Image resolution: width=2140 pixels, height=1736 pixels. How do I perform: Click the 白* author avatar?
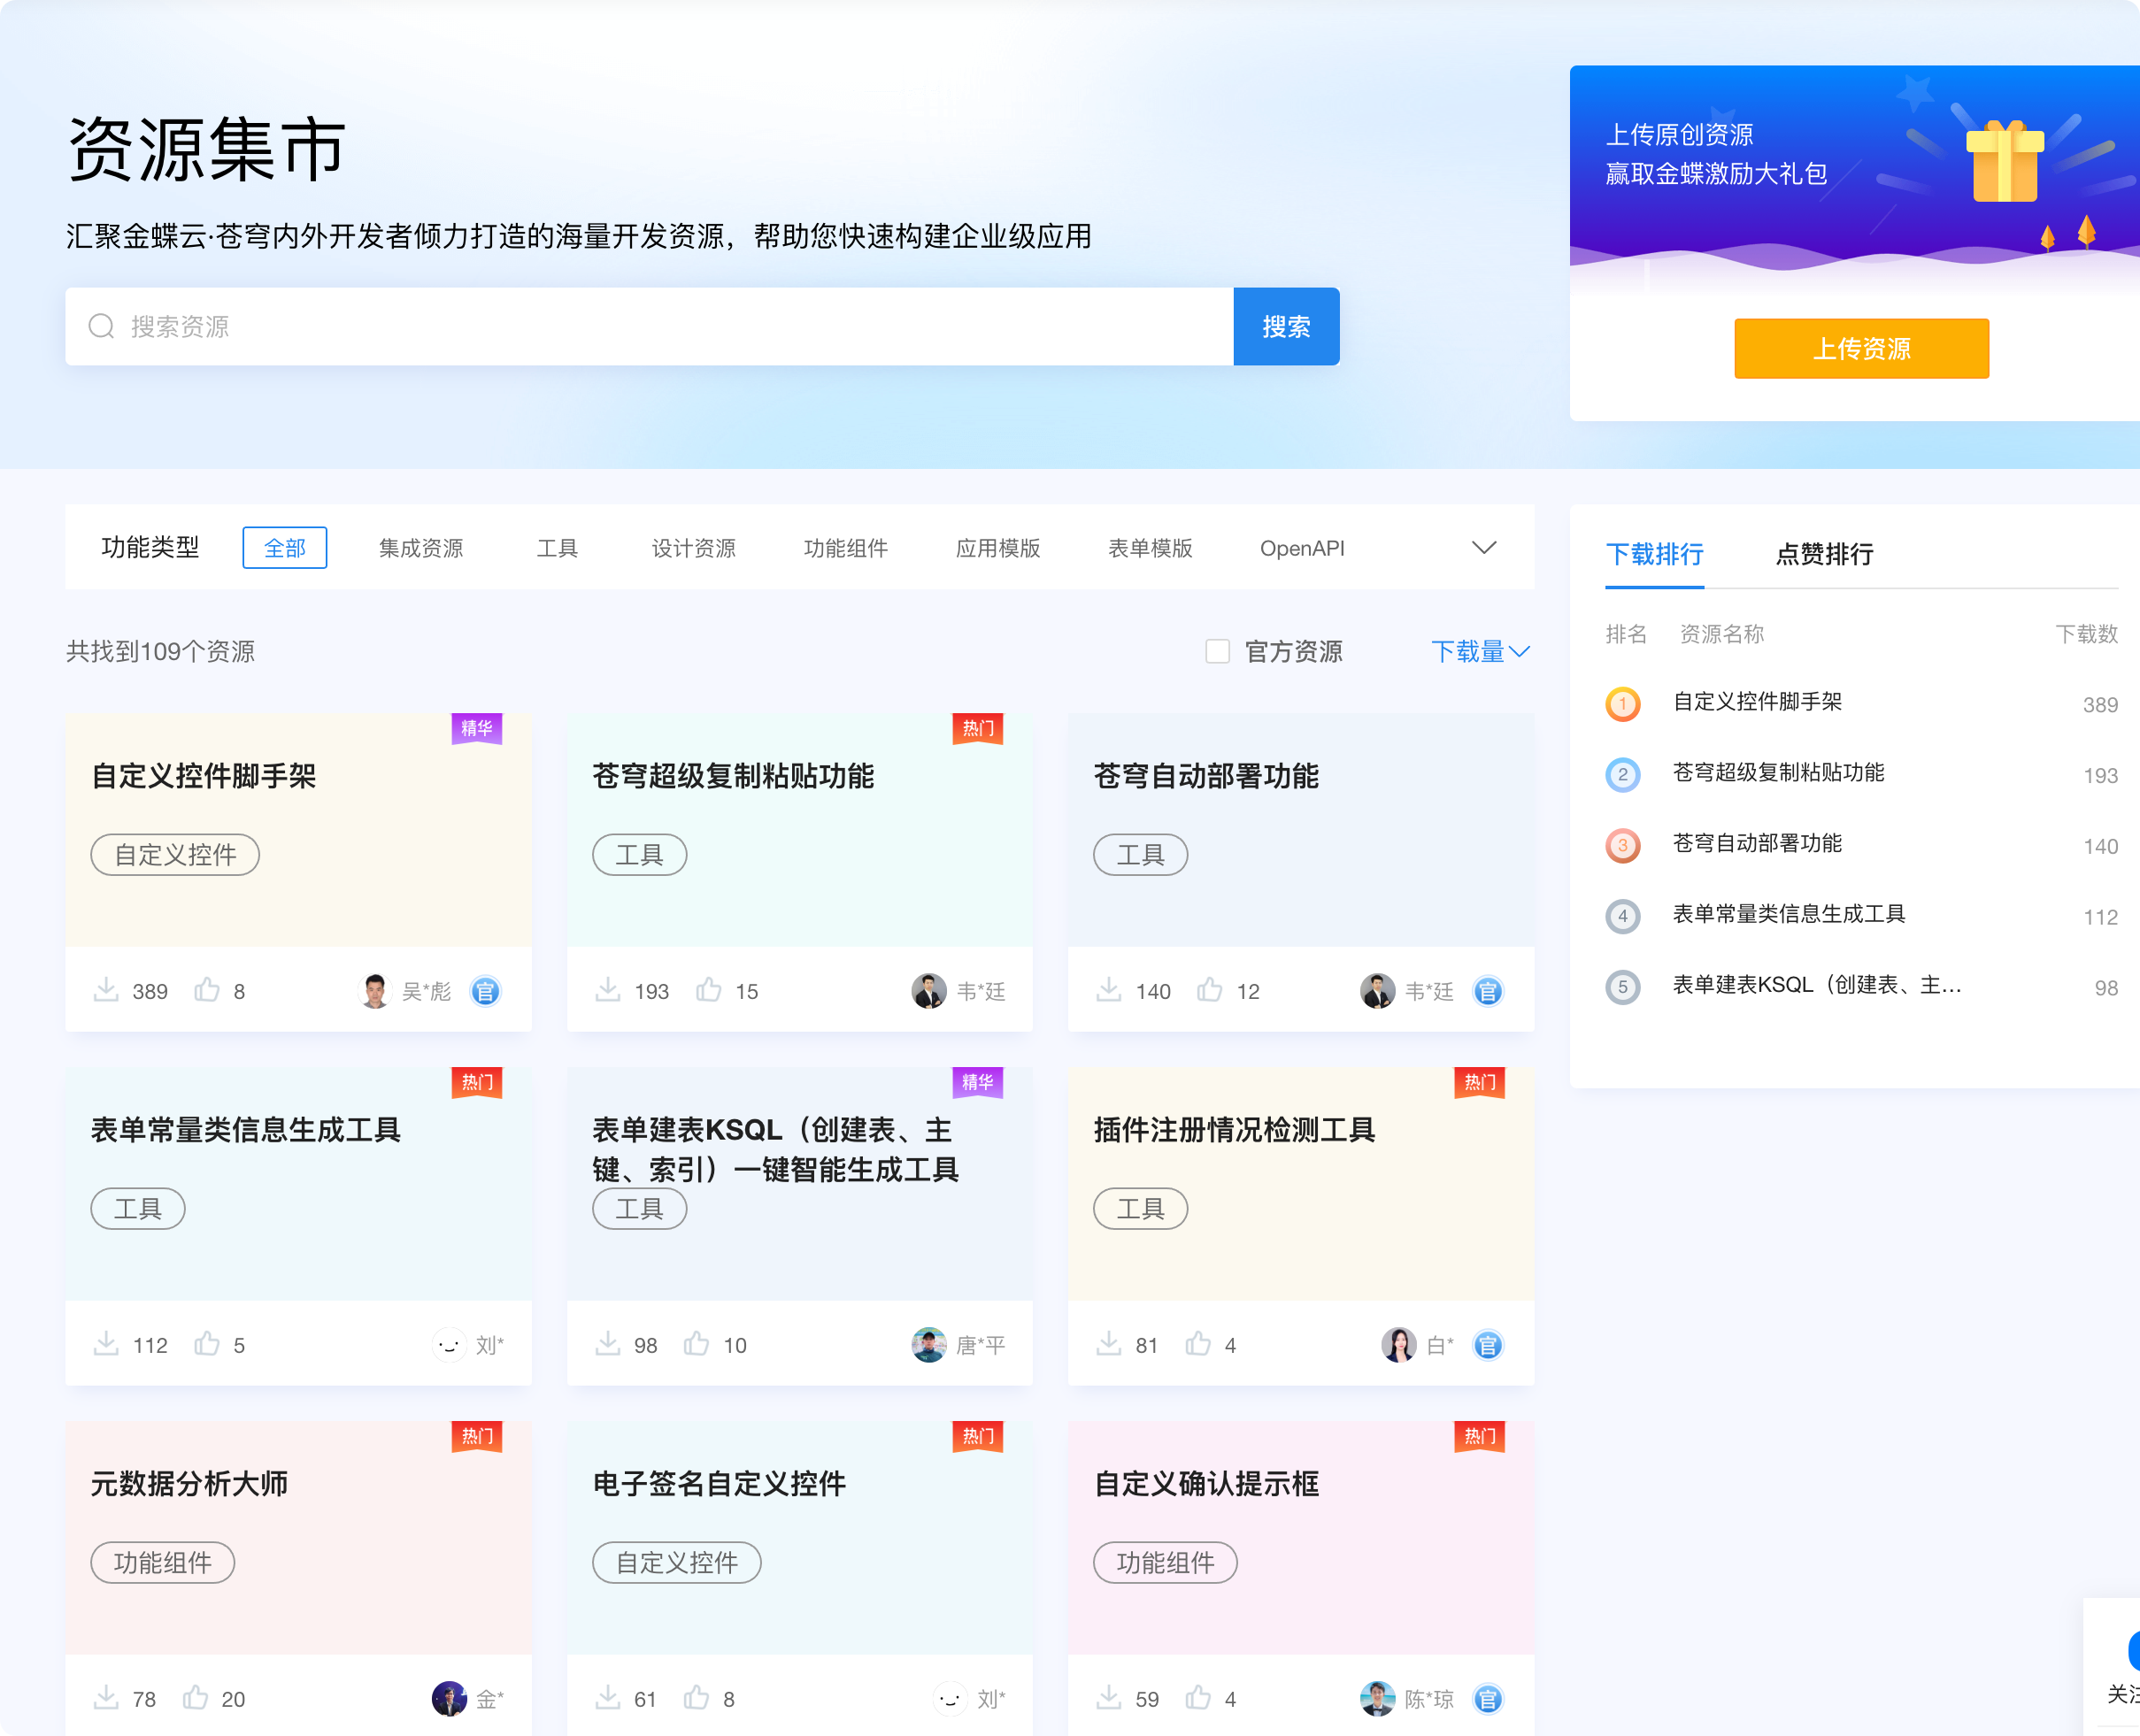pos(1398,1345)
